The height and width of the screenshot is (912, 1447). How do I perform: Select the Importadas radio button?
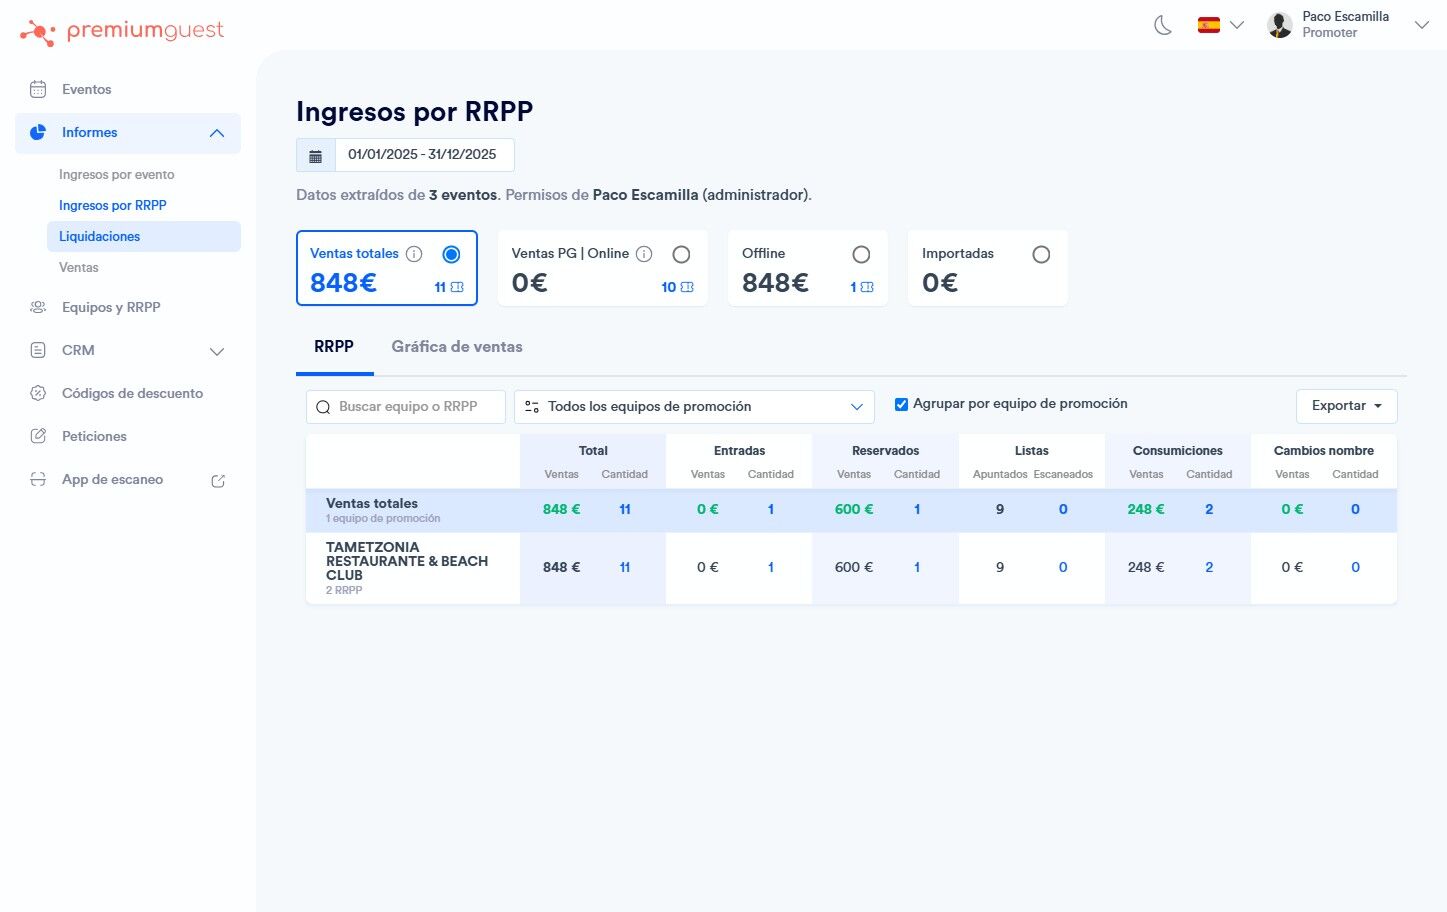pos(1041,255)
